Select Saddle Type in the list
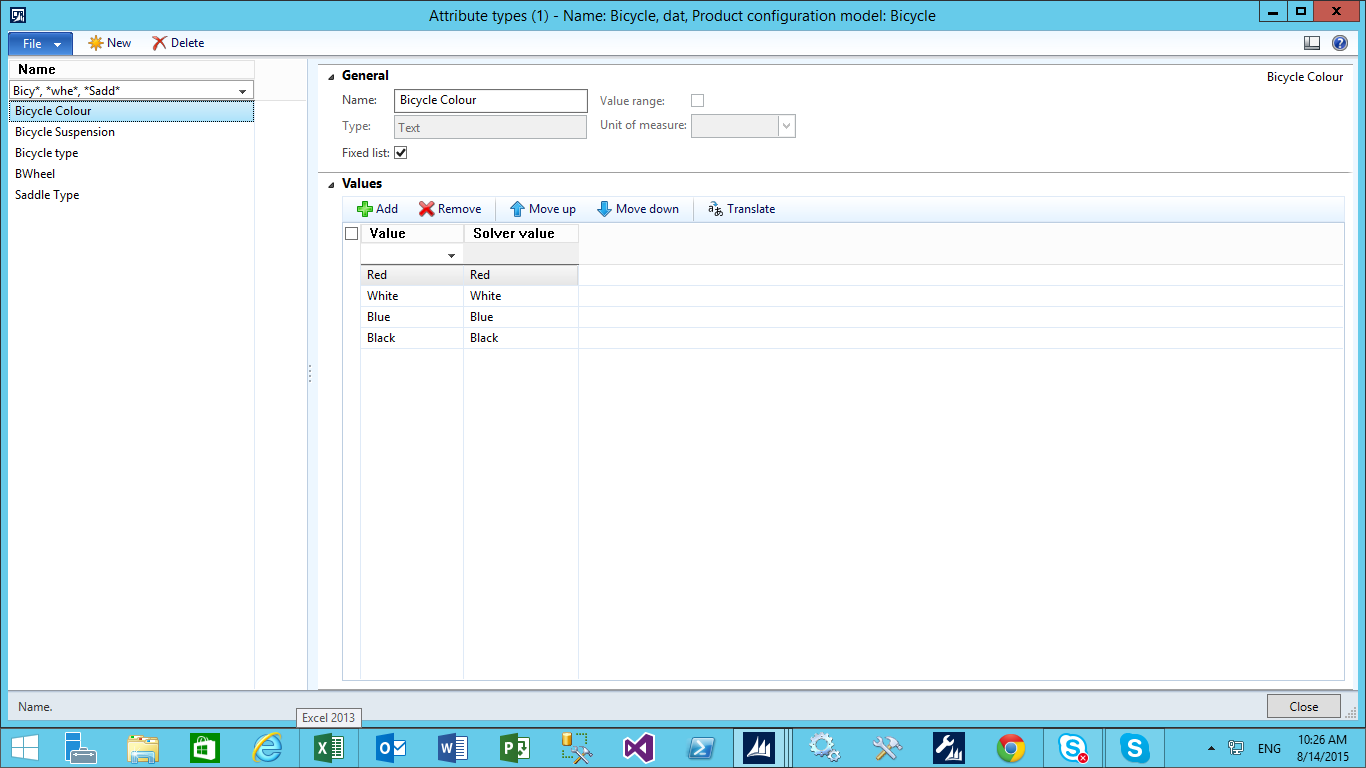The image size is (1366, 768). click(131, 195)
